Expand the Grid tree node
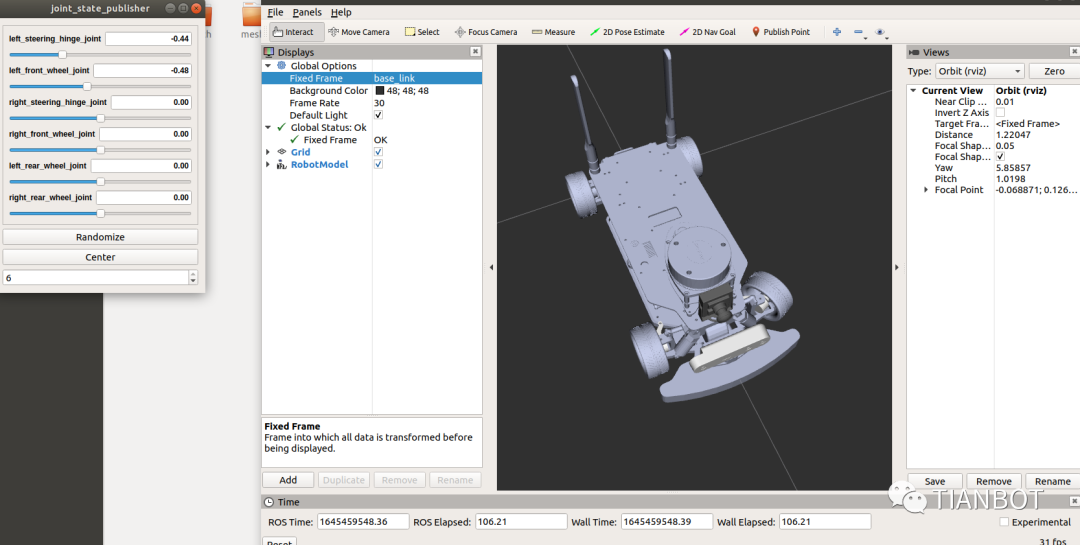The image size is (1080, 545). 268,152
